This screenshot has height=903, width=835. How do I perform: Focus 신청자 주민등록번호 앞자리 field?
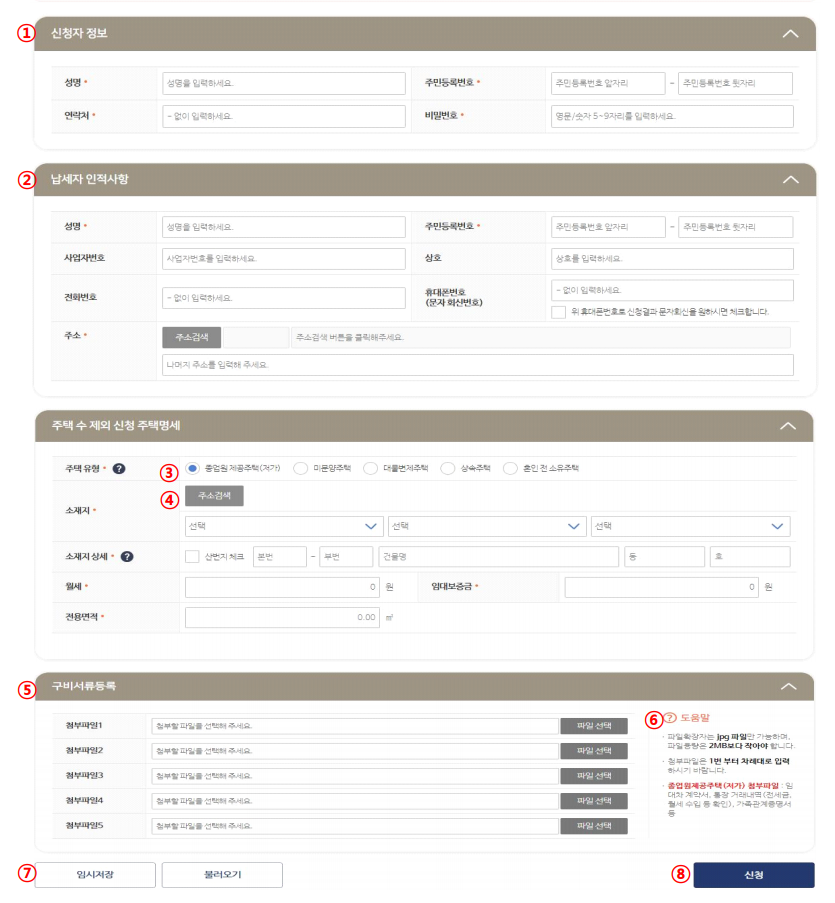click(x=608, y=84)
